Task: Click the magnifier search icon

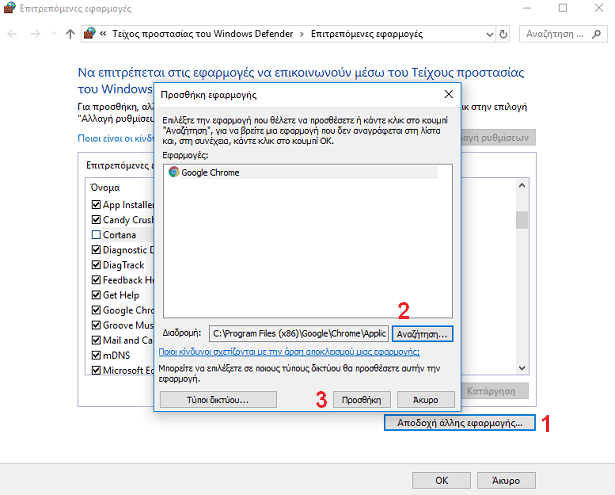Action: pos(596,34)
